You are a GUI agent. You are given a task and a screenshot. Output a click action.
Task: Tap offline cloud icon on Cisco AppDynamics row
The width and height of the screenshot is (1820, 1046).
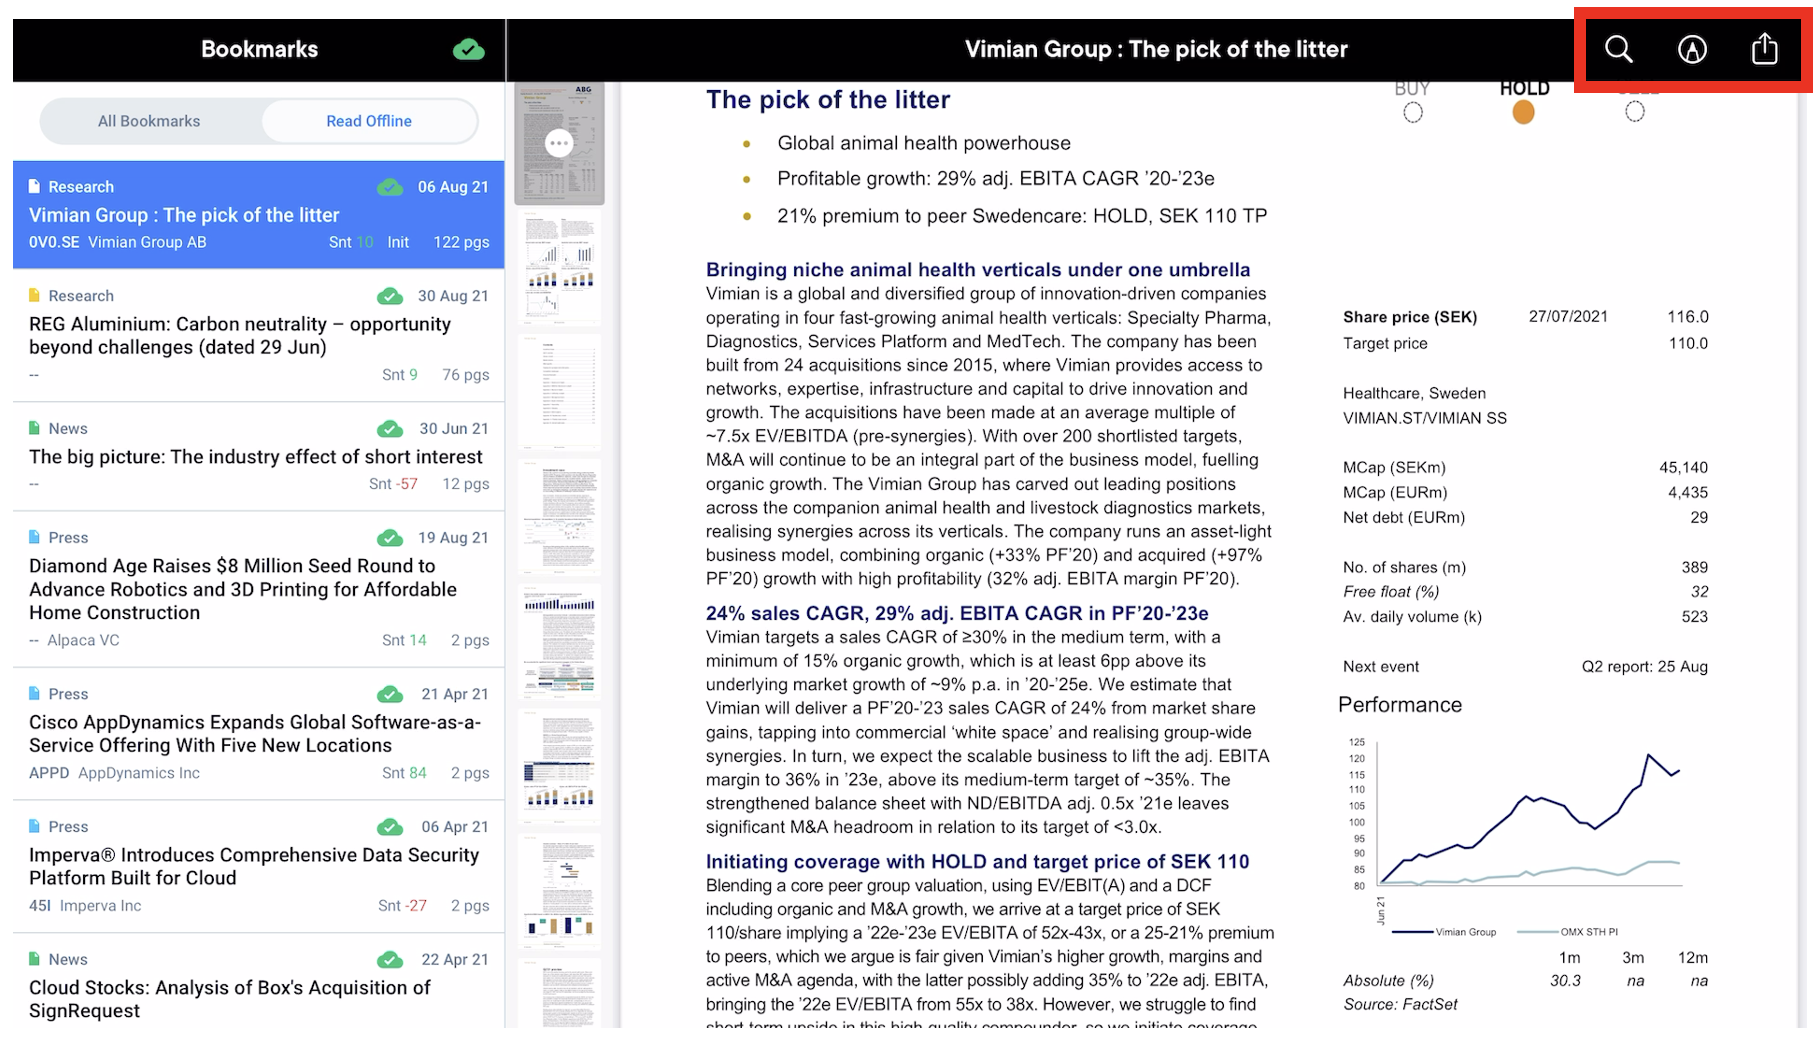(x=390, y=694)
